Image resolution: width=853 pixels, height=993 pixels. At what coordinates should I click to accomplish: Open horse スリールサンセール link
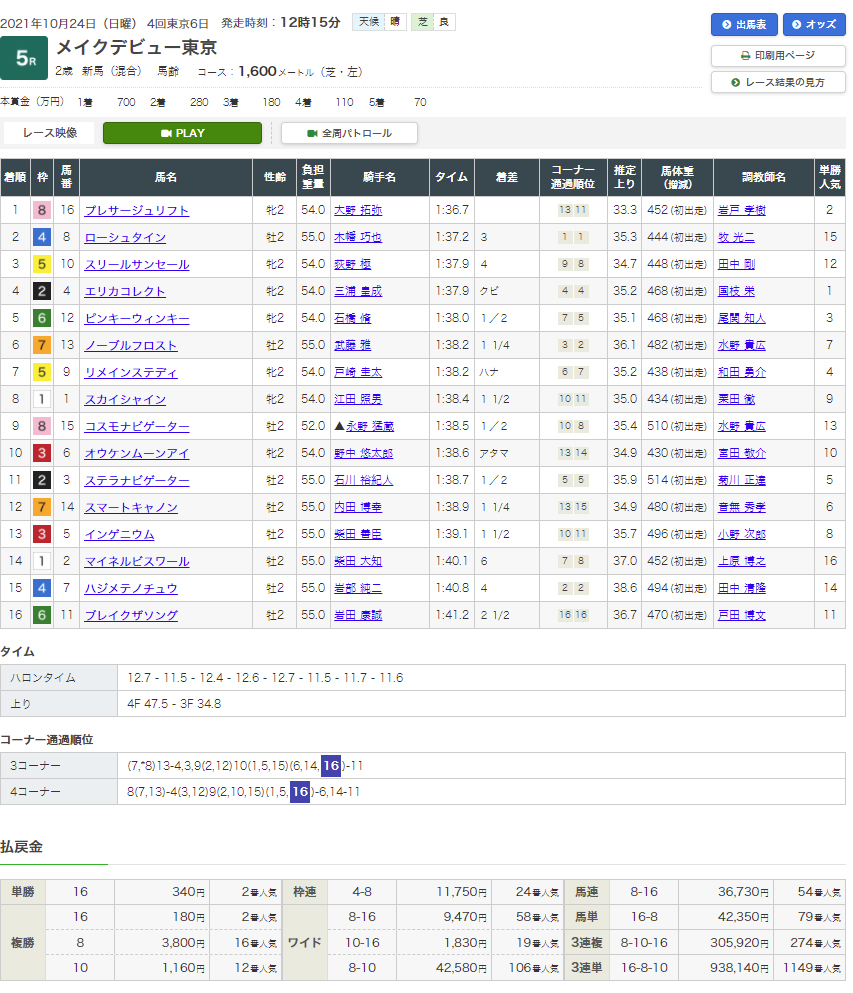[x=136, y=265]
